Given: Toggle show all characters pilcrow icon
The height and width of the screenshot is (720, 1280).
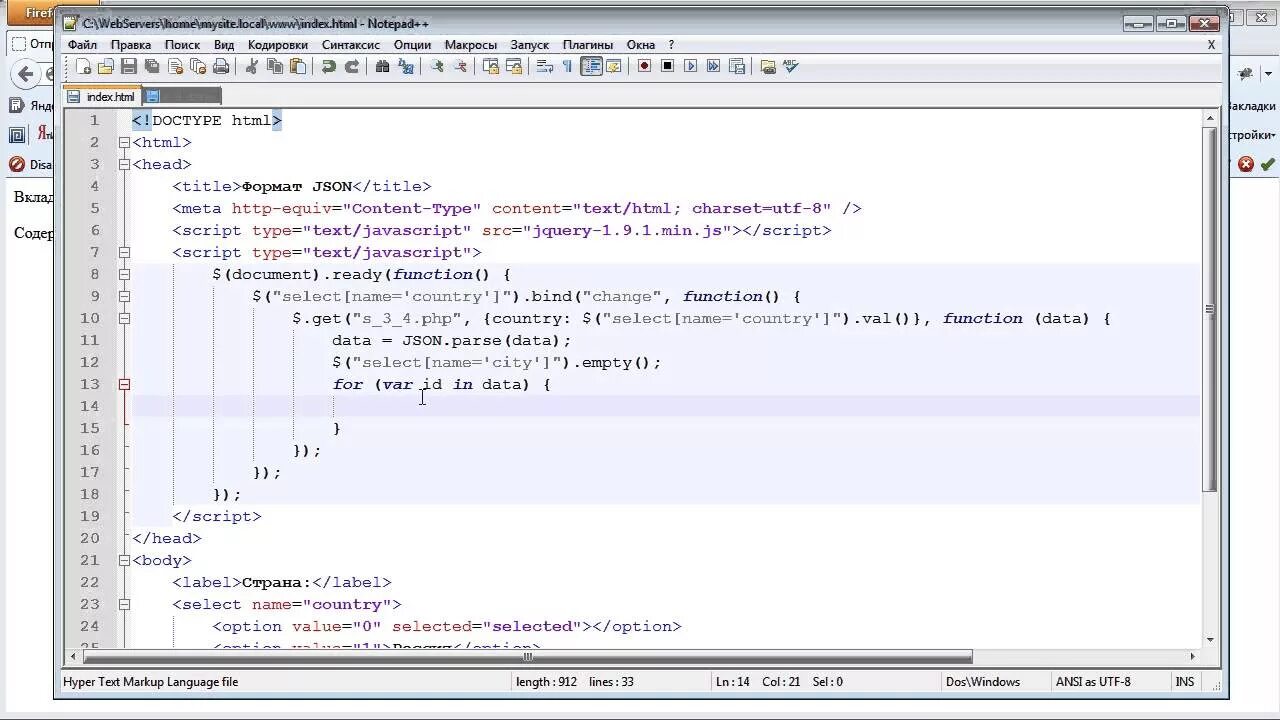Looking at the screenshot, I should click(568, 67).
